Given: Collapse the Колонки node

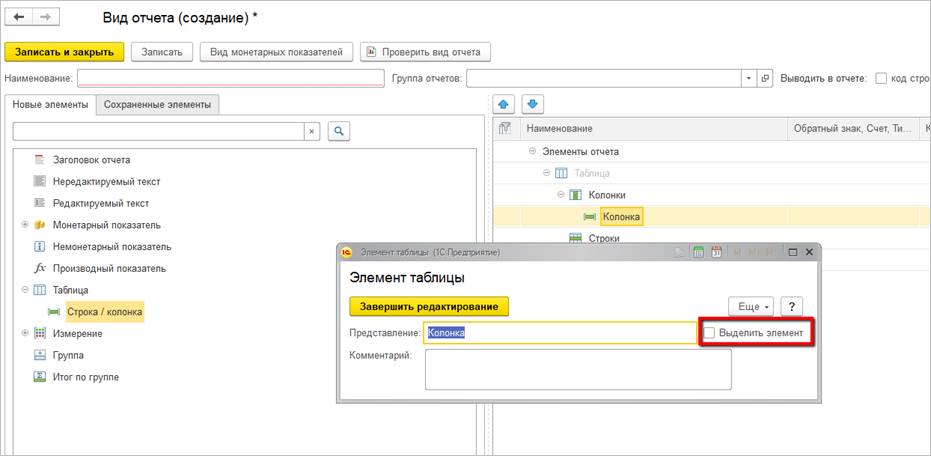Looking at the screenshot, I should pyautogui.click(x=560, y=195).
